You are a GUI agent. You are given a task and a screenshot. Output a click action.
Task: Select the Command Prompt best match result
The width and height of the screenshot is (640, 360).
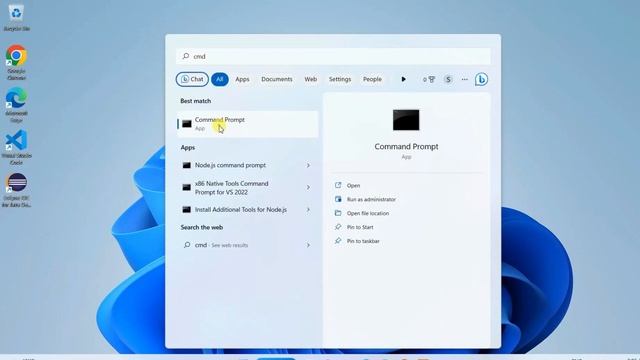coord(247,124)
